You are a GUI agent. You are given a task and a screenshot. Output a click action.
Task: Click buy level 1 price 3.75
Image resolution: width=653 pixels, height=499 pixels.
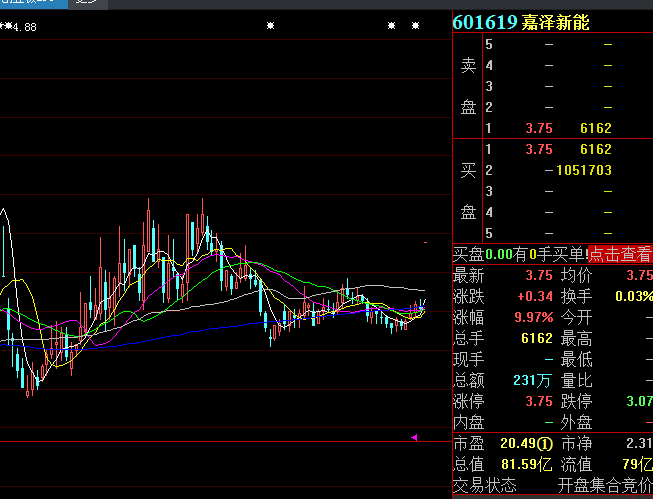click(539, 149)
